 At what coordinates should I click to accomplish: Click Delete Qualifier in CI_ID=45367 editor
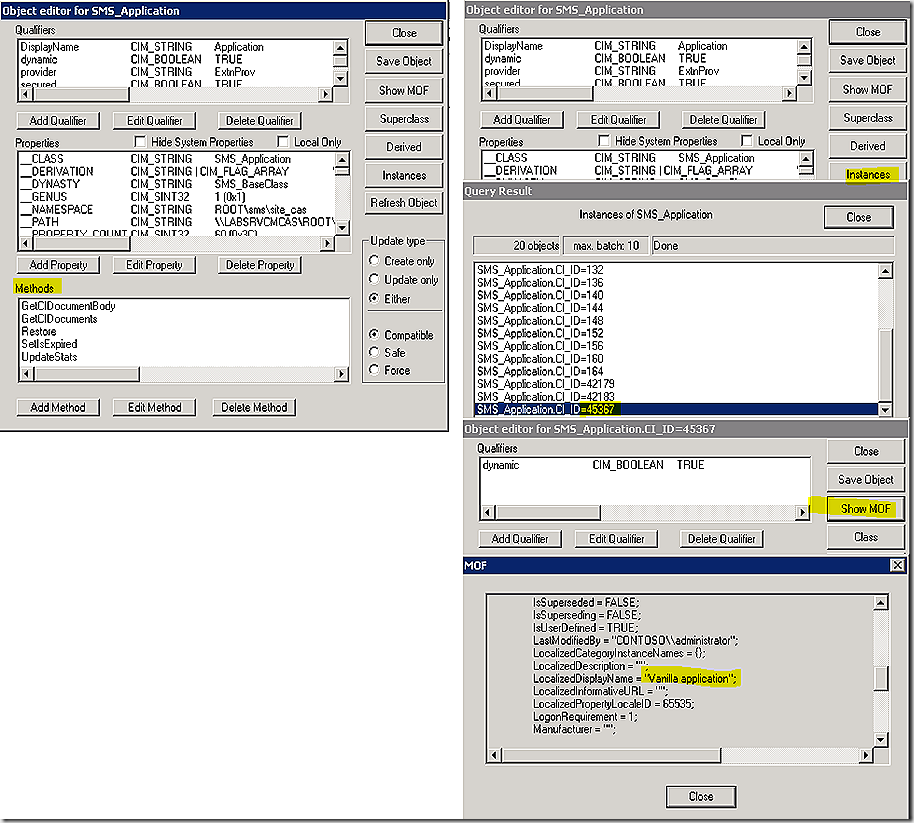coord(722,539)
